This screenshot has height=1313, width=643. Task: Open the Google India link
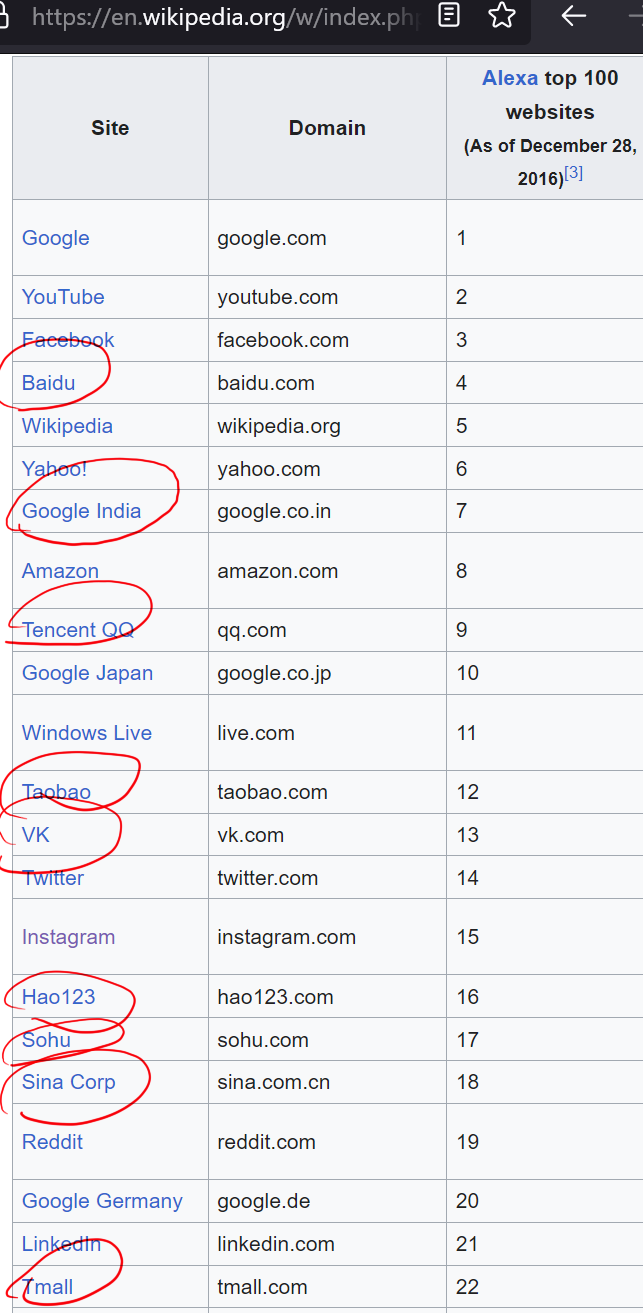coord(81,511)
